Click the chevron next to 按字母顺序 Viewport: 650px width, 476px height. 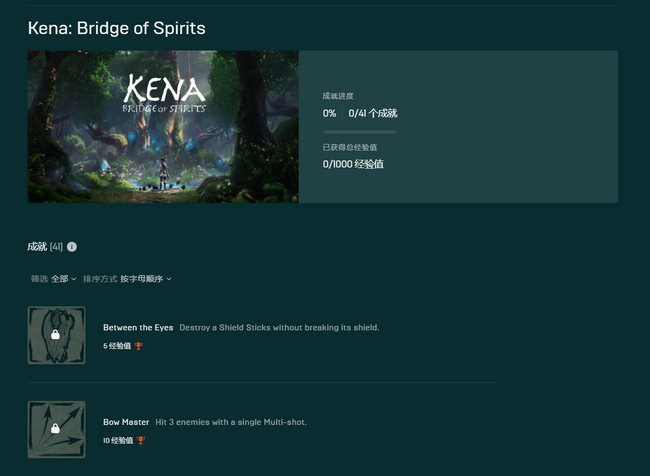pyautogui.click(x=169, y=279)
